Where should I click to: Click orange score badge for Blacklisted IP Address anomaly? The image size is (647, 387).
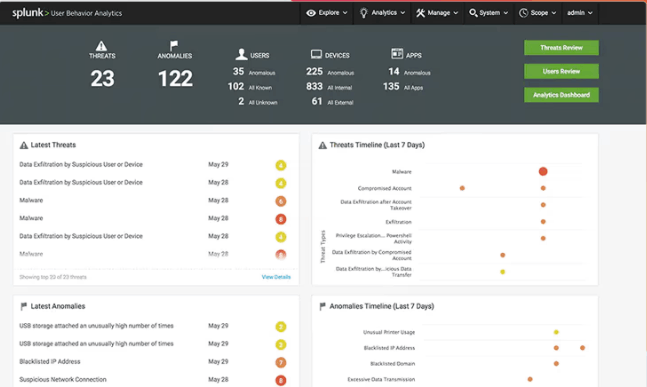[281, 363]
